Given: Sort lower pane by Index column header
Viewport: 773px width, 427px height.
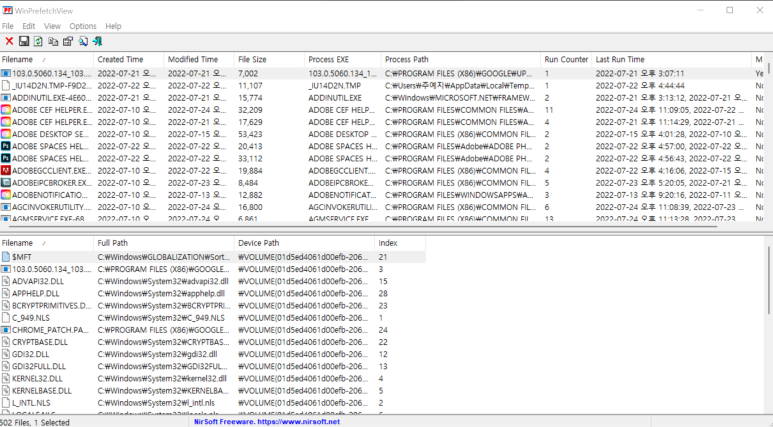Looking at the screenshot, I should click(x=400, y=243).
